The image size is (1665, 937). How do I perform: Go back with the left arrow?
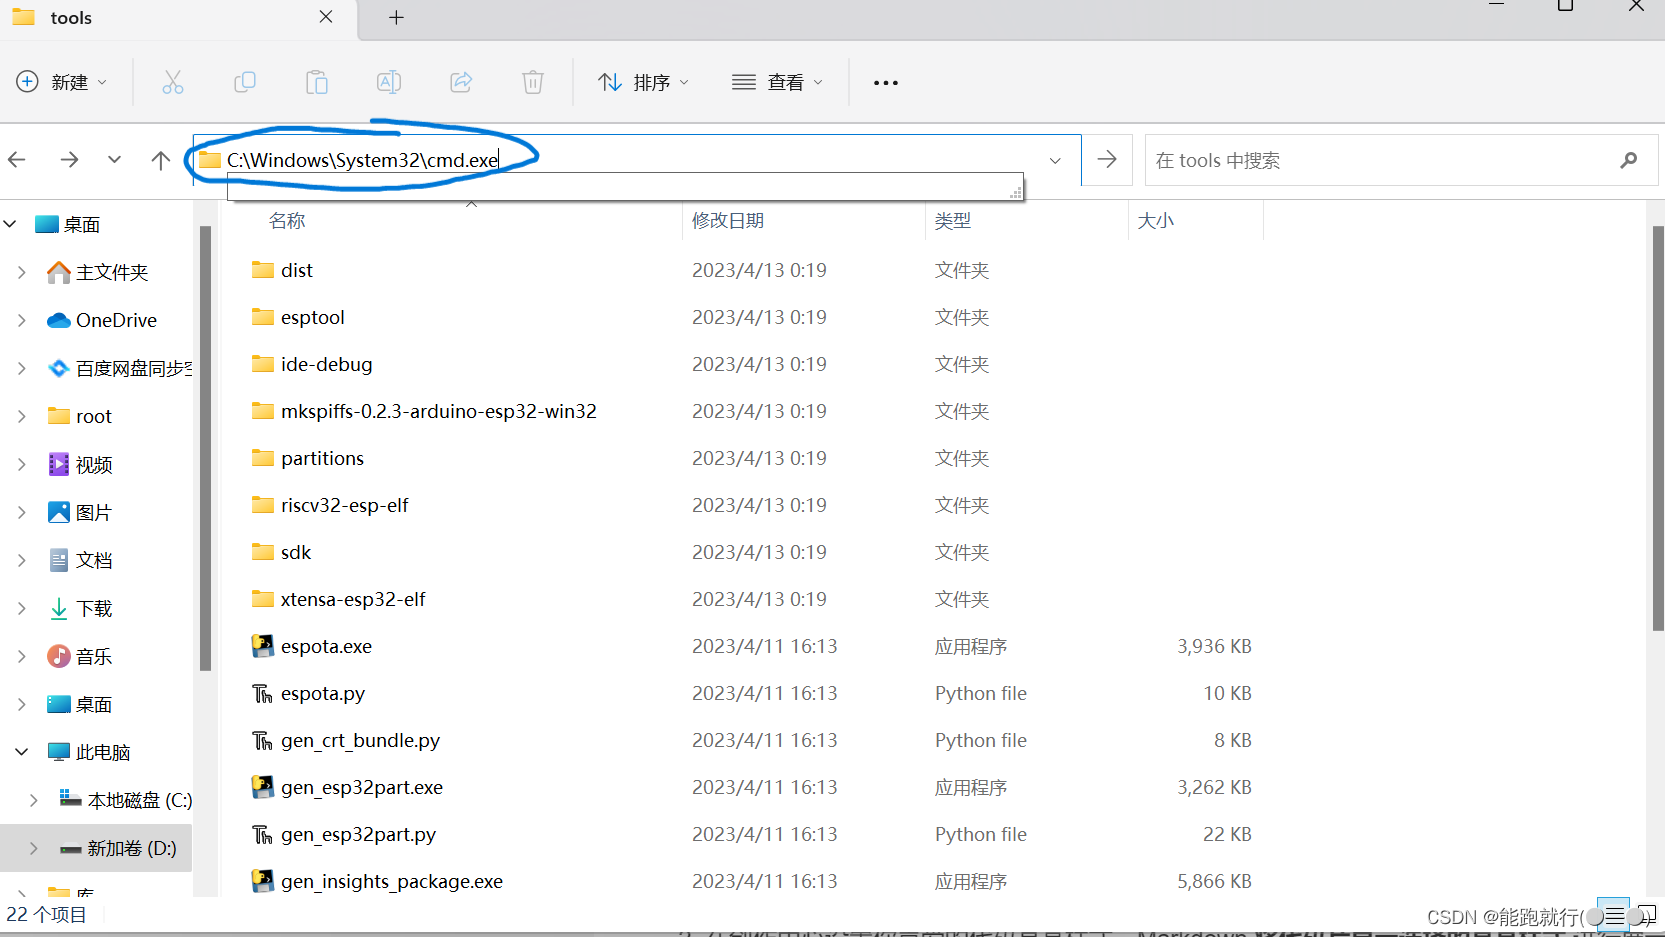tap(17, 159)
